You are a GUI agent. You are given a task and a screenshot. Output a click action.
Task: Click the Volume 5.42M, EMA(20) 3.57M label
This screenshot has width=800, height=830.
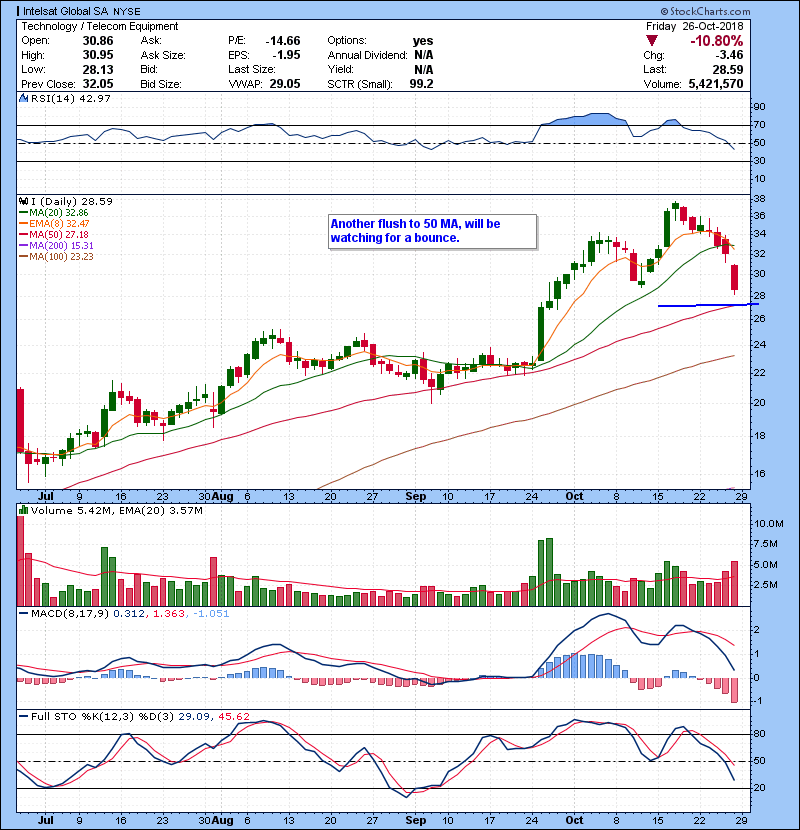[116, 510]
